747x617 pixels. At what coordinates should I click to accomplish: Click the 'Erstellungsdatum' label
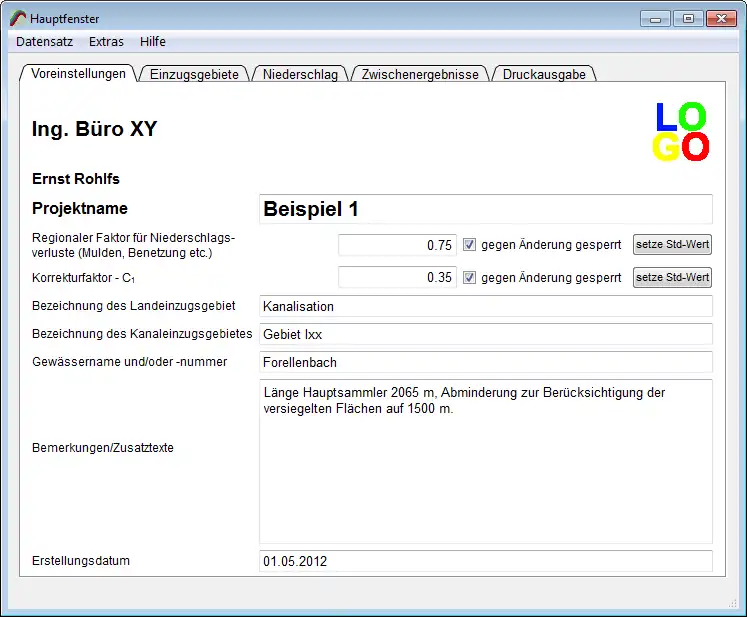81,561
